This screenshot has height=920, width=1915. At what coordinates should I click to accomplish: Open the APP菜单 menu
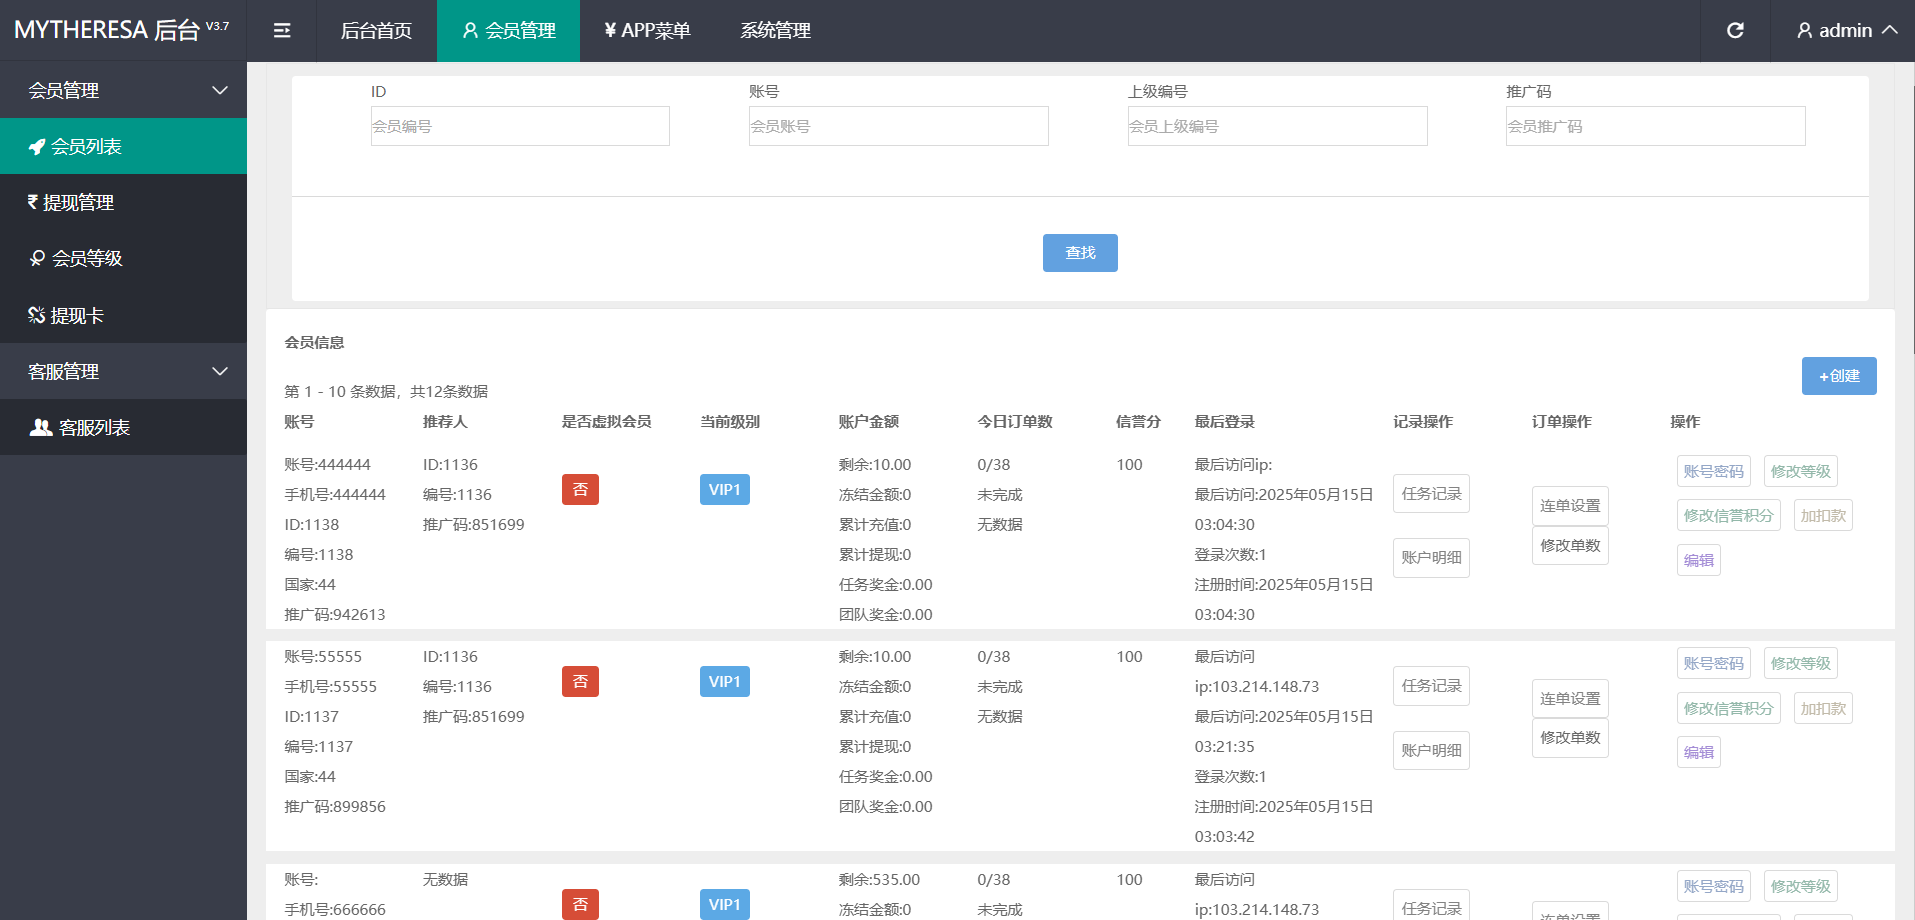(x=647, y=31)
